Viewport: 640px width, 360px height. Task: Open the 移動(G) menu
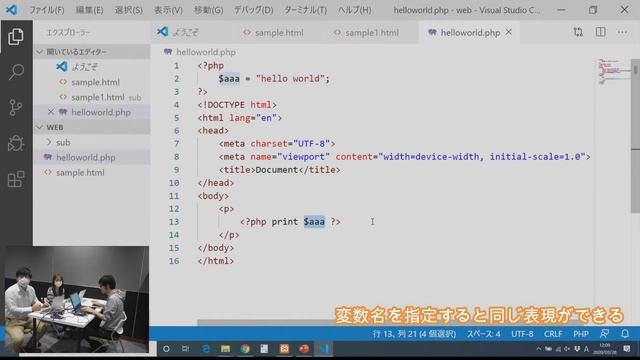208,10
